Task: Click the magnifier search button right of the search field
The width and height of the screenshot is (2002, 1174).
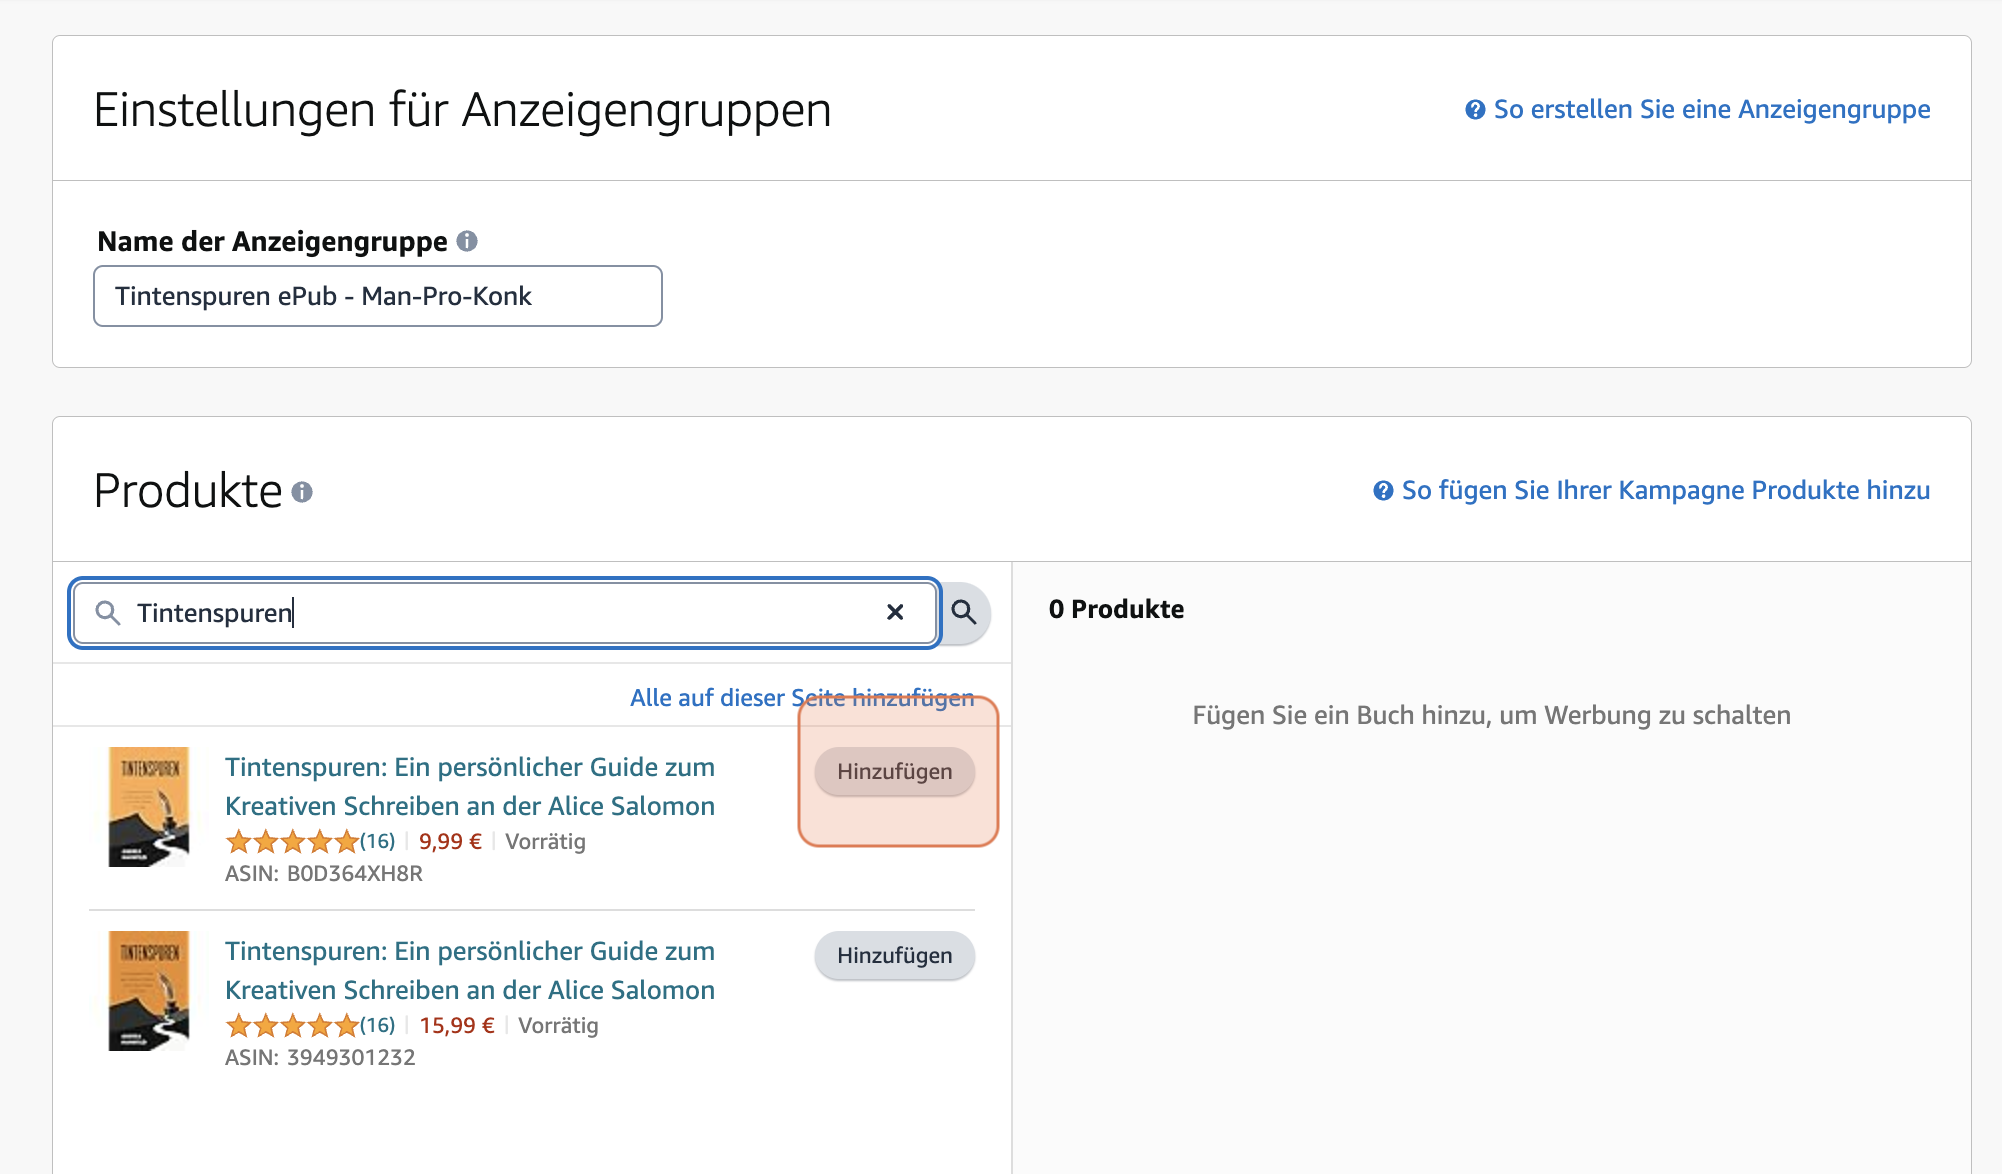Action: click(x=963, y=612)
